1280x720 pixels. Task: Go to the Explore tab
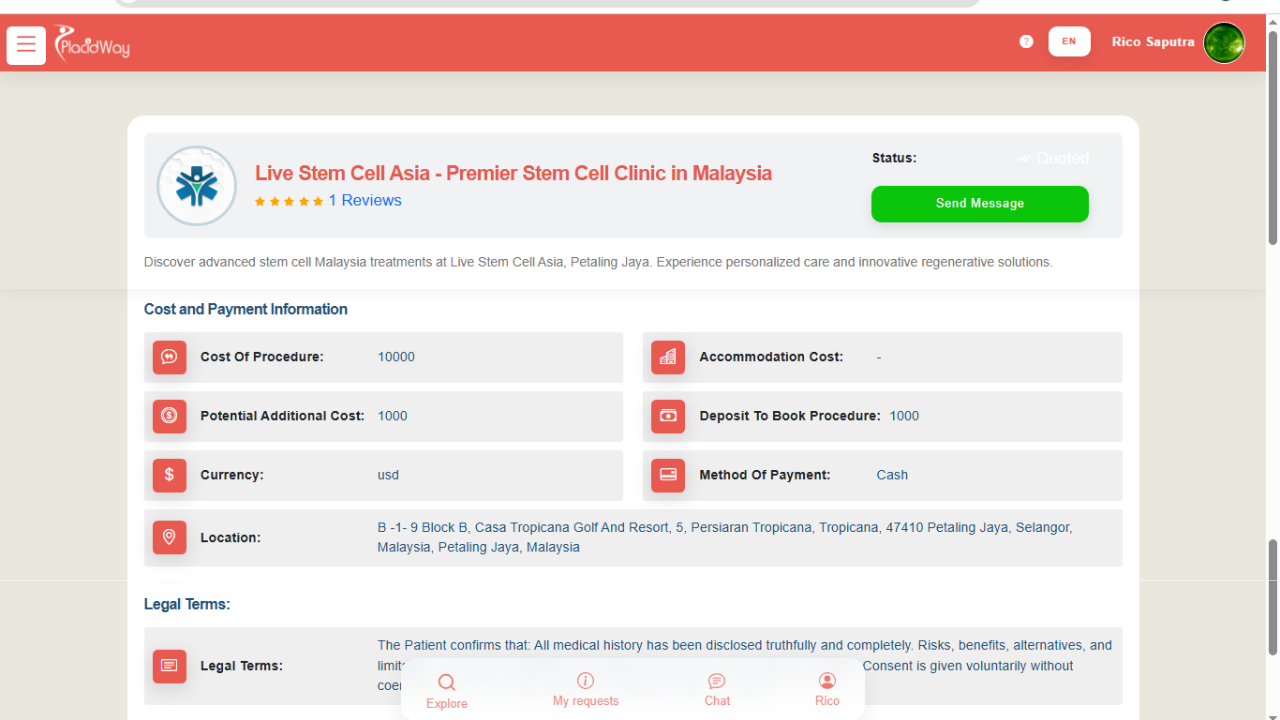click(x=447, y=690)
